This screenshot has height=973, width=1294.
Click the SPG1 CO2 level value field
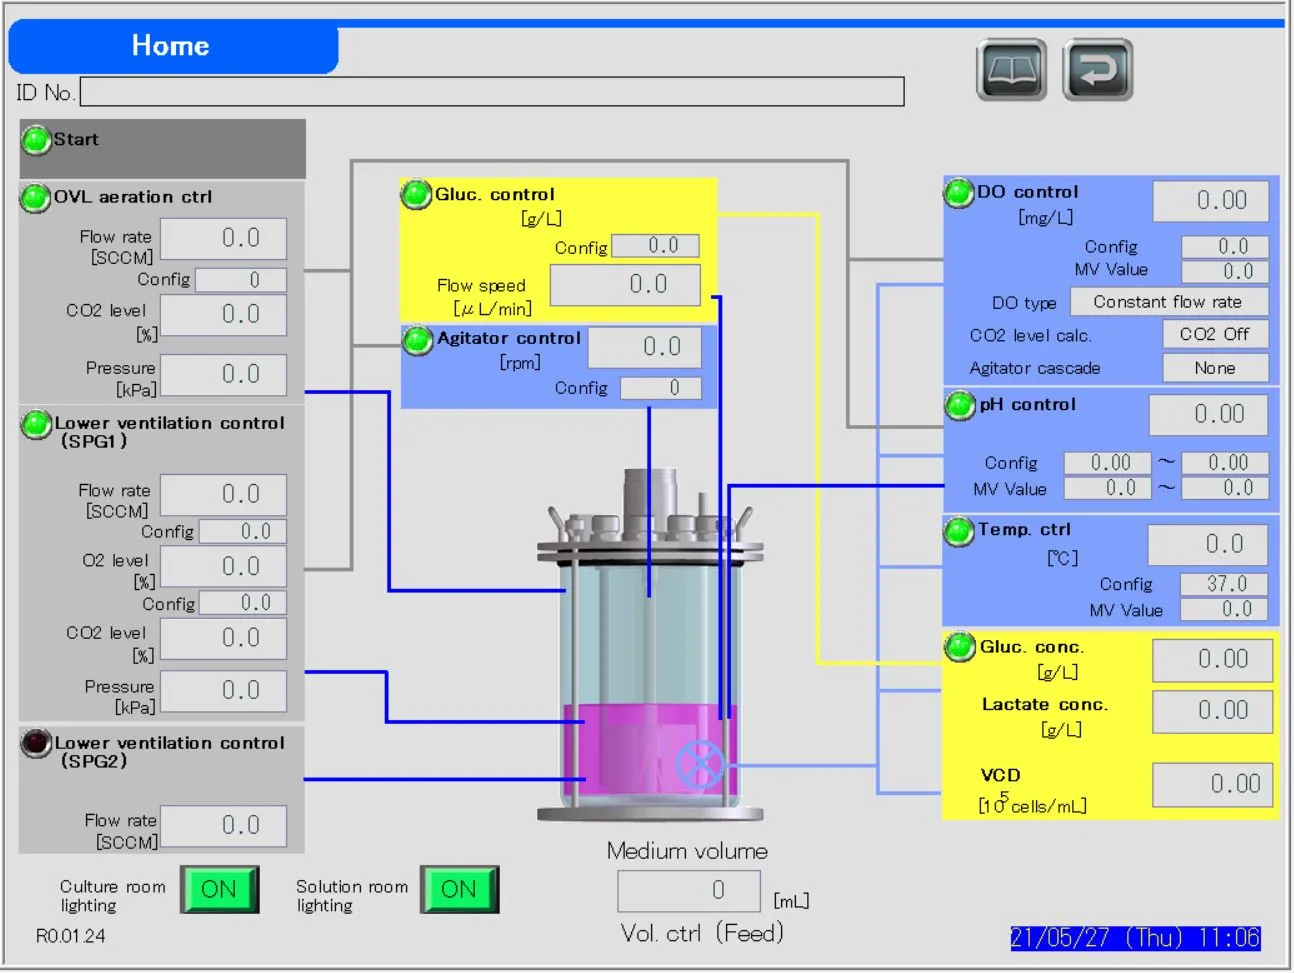(x=224, y=639)
